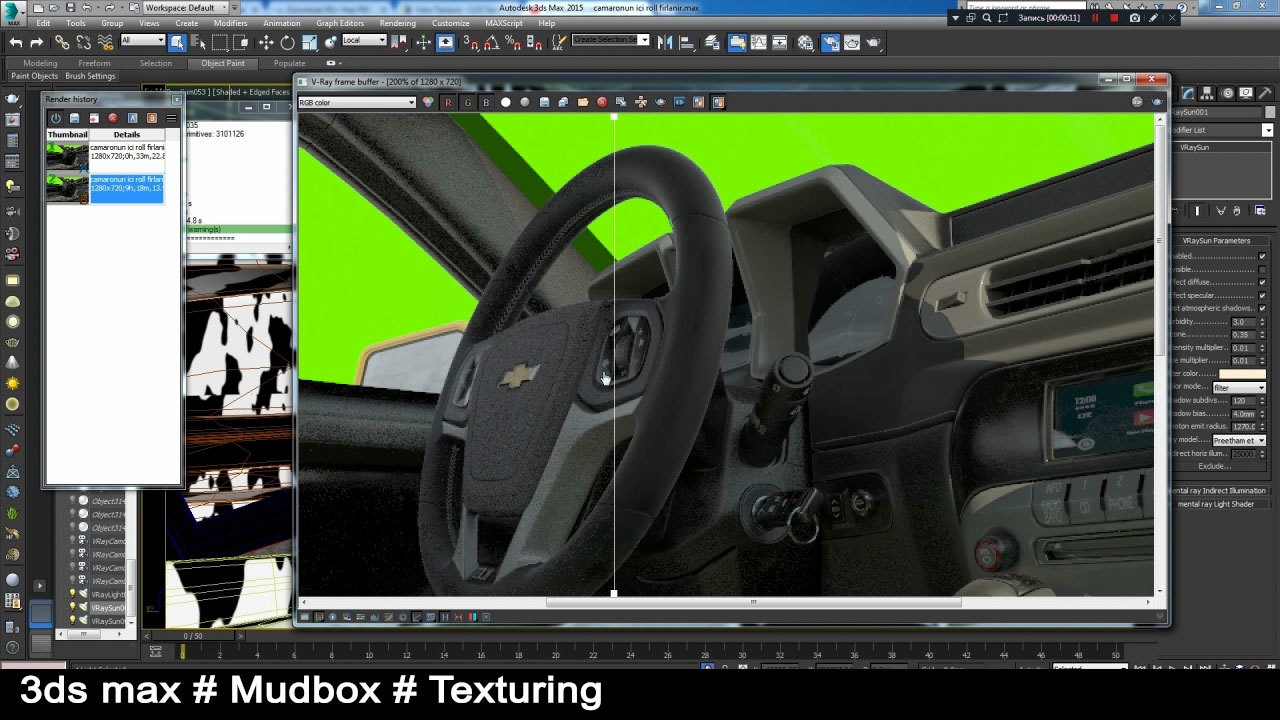This screenshot has width=1280, height=720.
Task: Open the Create Selection Set dropdown
Action: (610, 40)
